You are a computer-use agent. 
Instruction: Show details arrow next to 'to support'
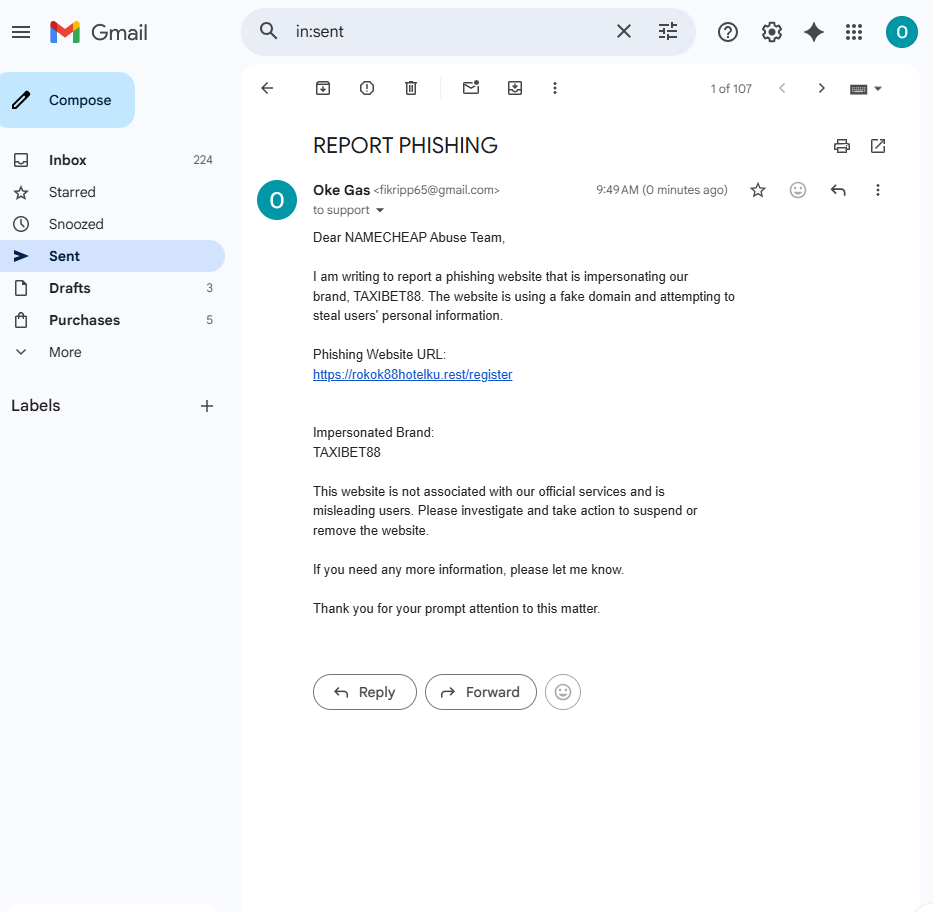[380, 210]
